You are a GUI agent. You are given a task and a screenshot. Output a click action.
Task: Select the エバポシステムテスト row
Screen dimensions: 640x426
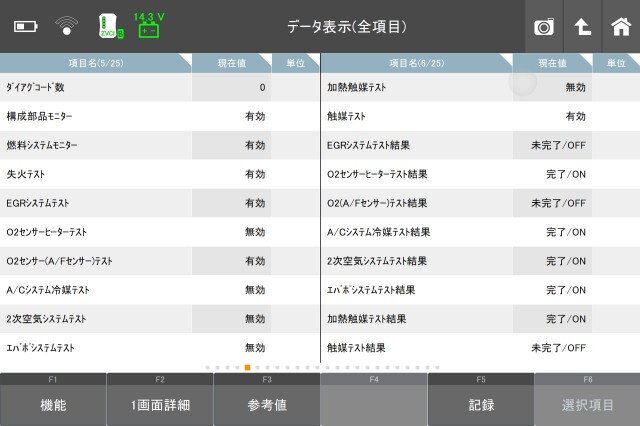tap(160, 348)
